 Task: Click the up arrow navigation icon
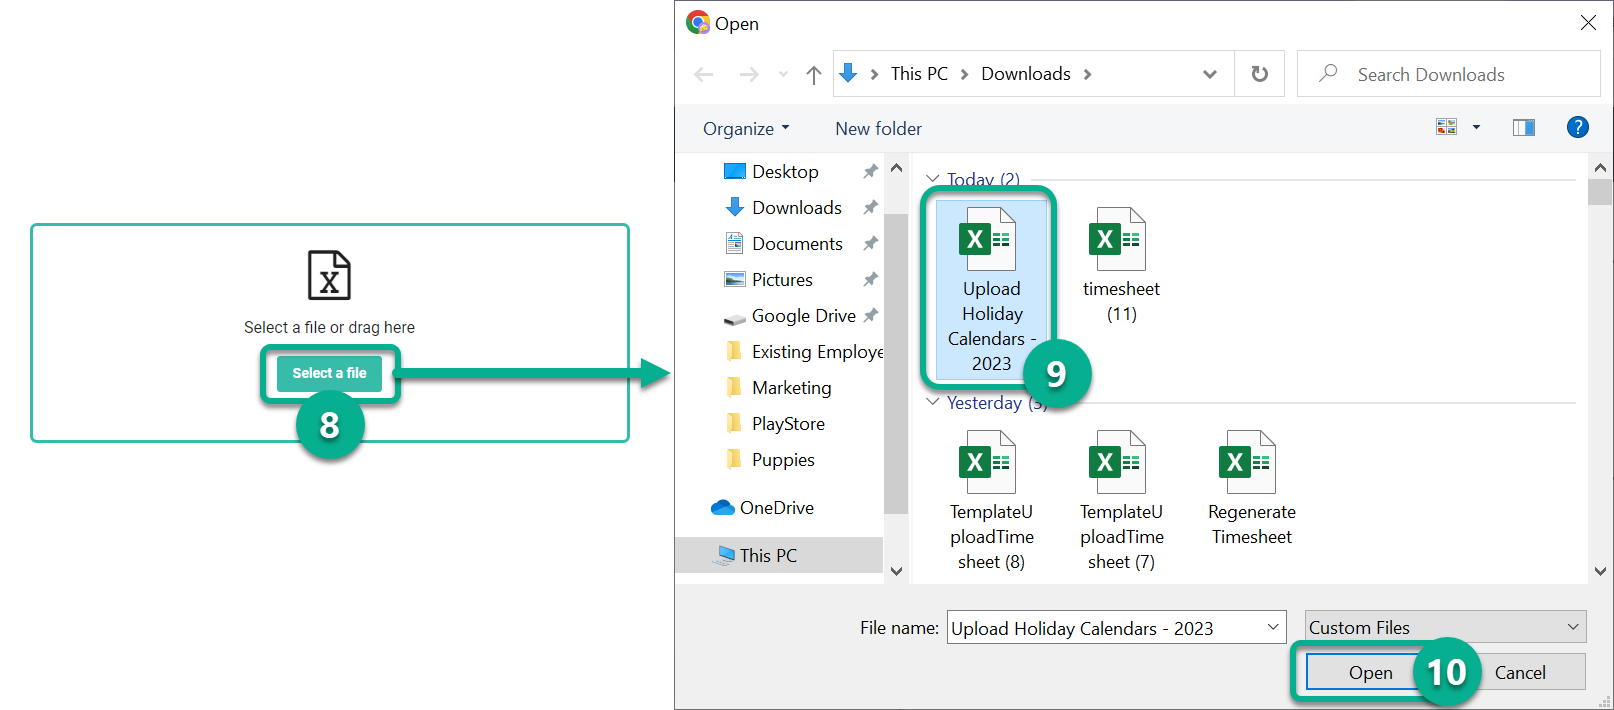pyautogui.click(x=813, y=75)
